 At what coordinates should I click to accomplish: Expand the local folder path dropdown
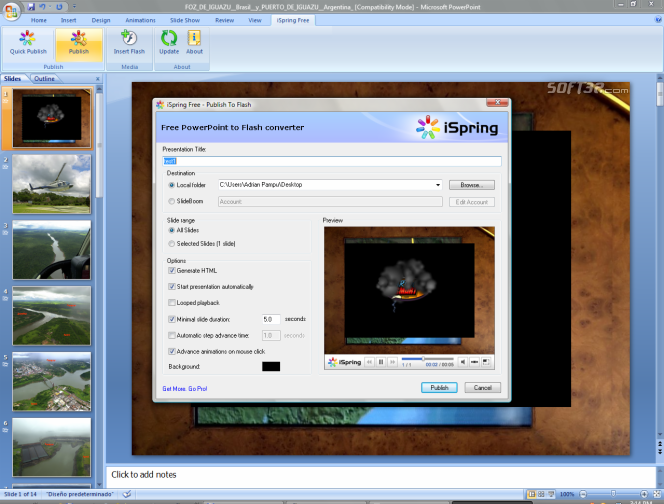click(x=438, y=185)
